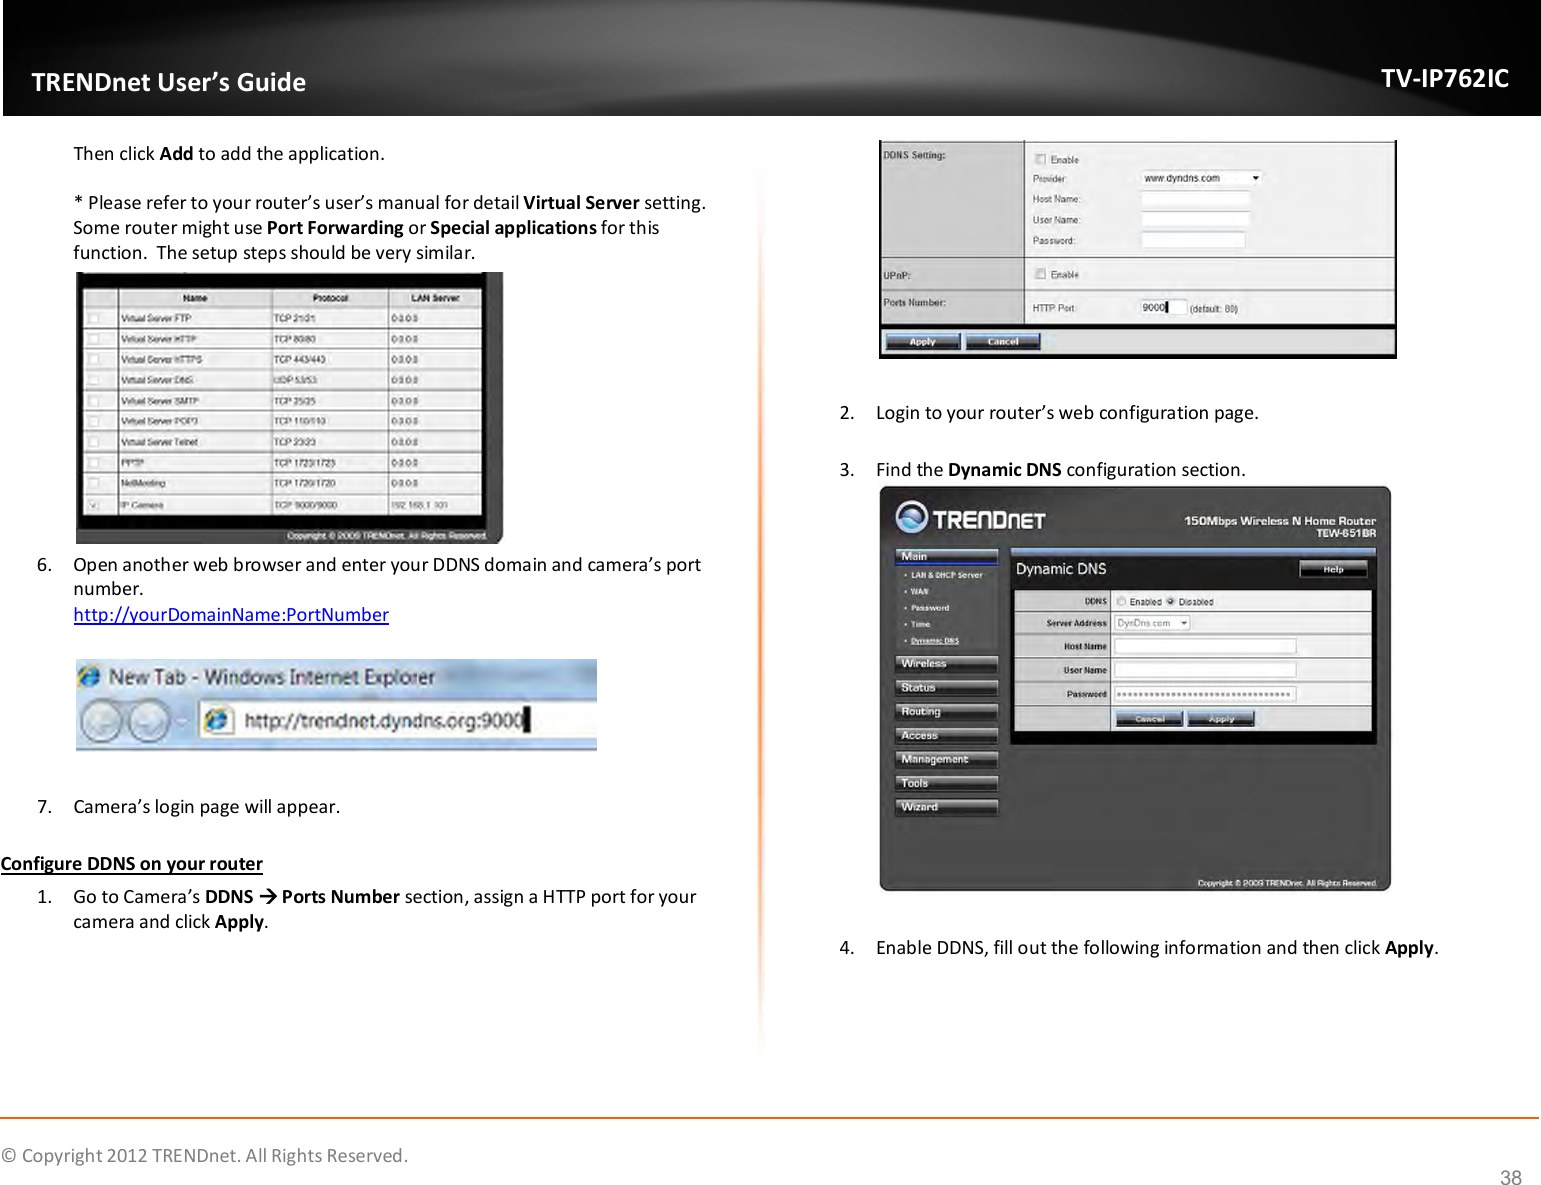Tick the Virtual Server HTTPS checkbox
The width and height of the screenshot is (1541, 1185).
pos(94,359)
